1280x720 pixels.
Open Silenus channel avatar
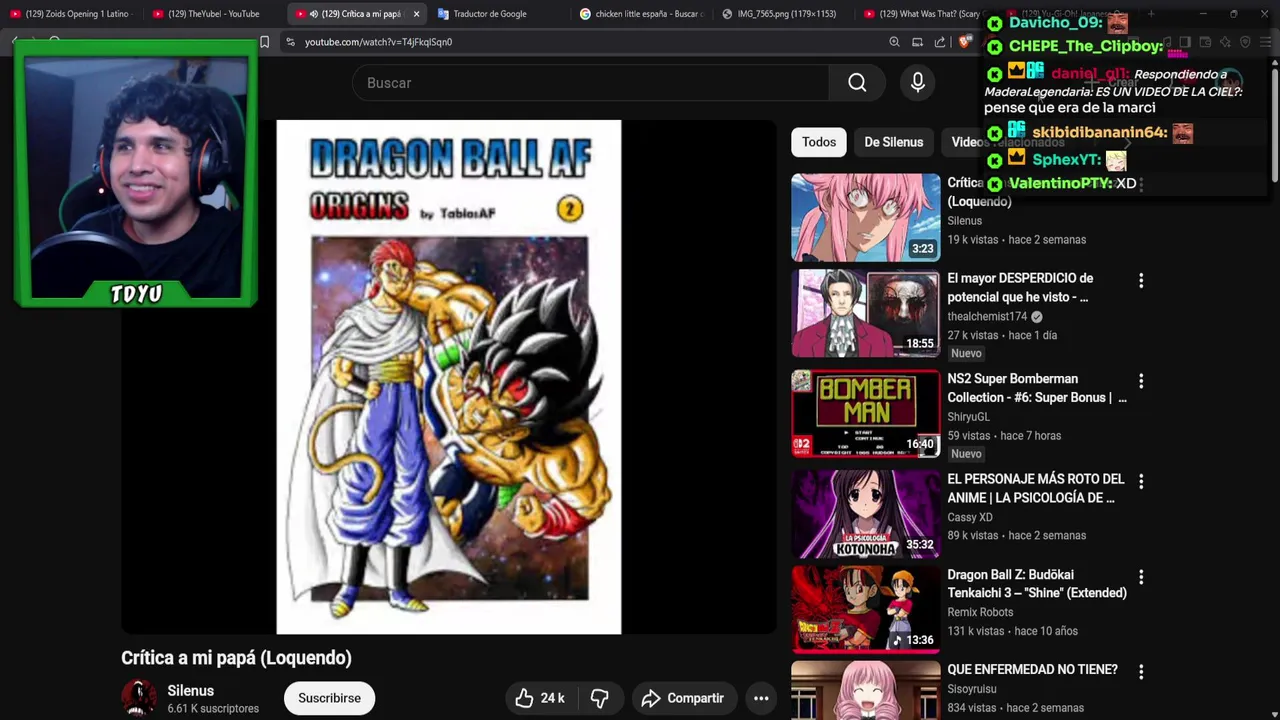[139, 698]
